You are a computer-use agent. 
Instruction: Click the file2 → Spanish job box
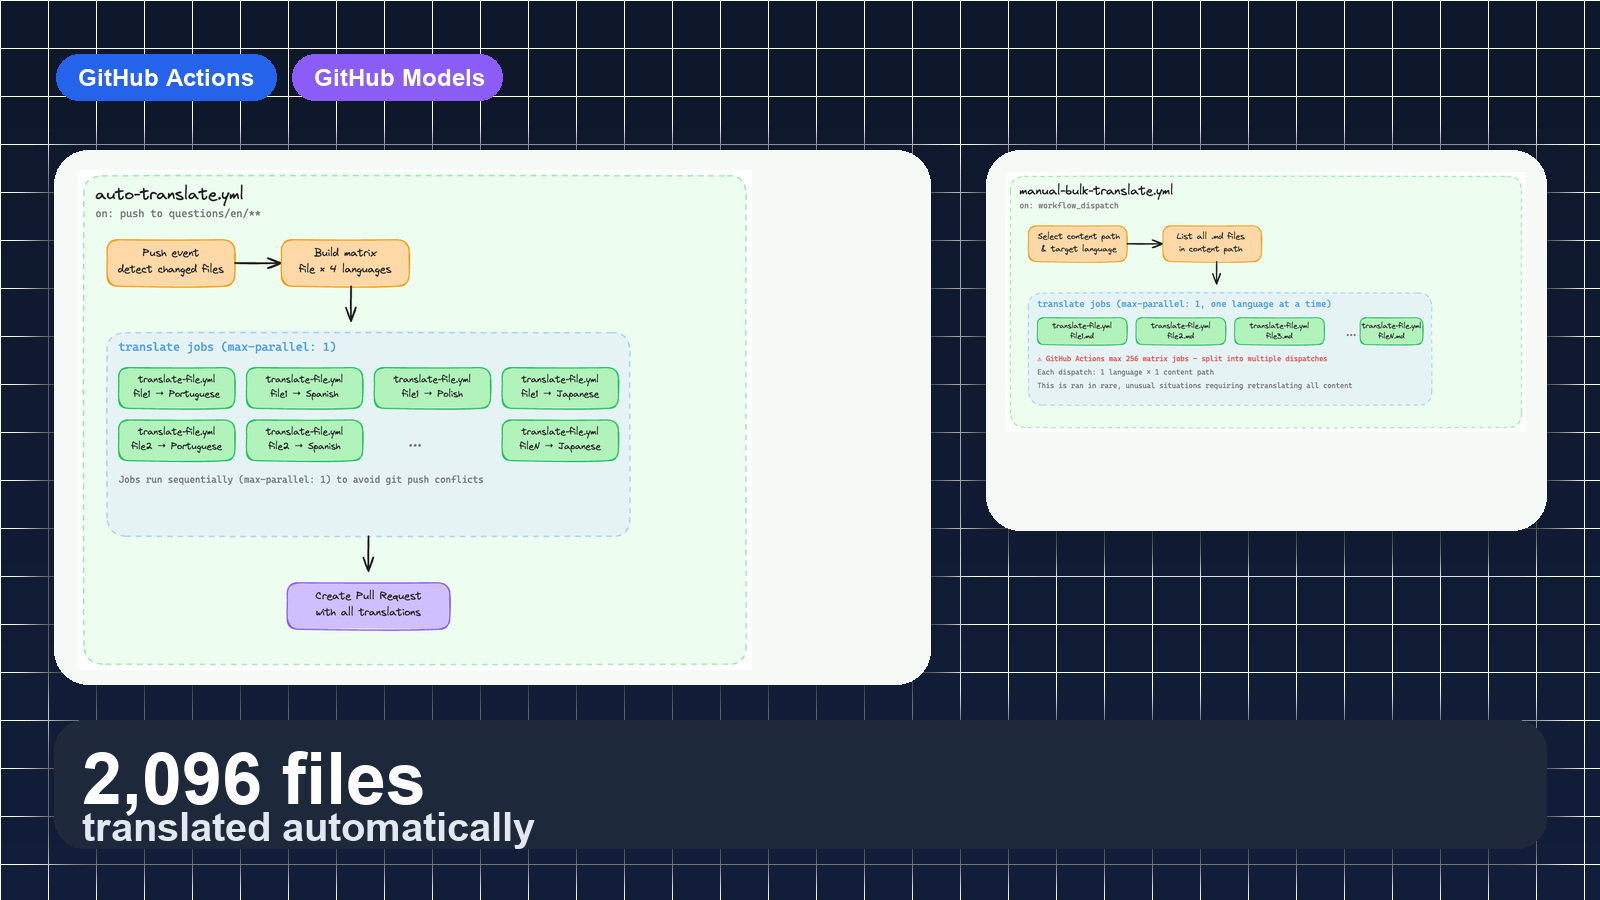pos(304,440)
